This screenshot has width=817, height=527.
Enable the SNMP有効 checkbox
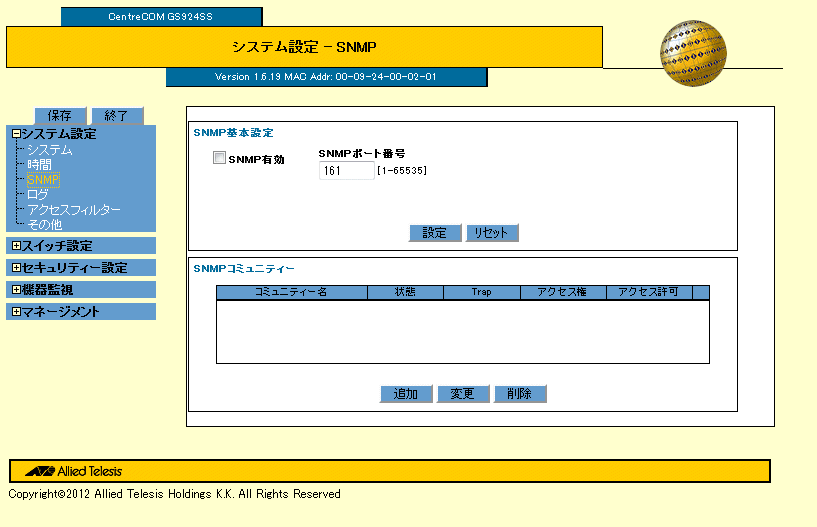219,158
